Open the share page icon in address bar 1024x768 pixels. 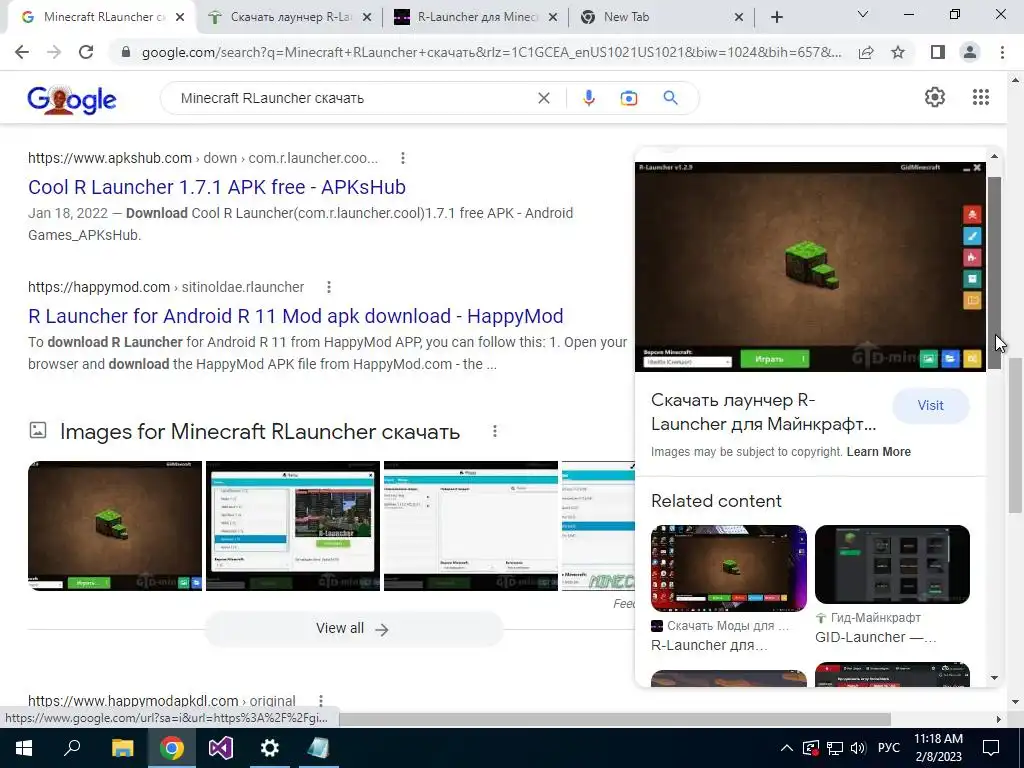pyautogui.click(x=866, y=52)
